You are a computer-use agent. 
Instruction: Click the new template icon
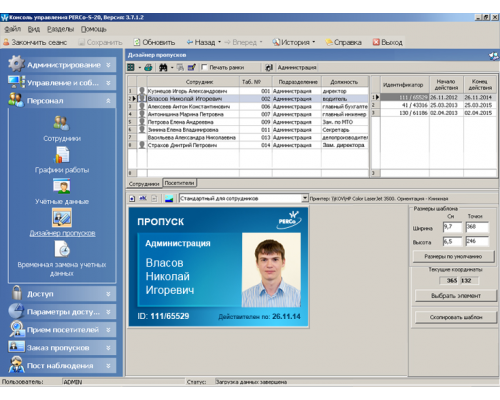(x=132, y=199)
